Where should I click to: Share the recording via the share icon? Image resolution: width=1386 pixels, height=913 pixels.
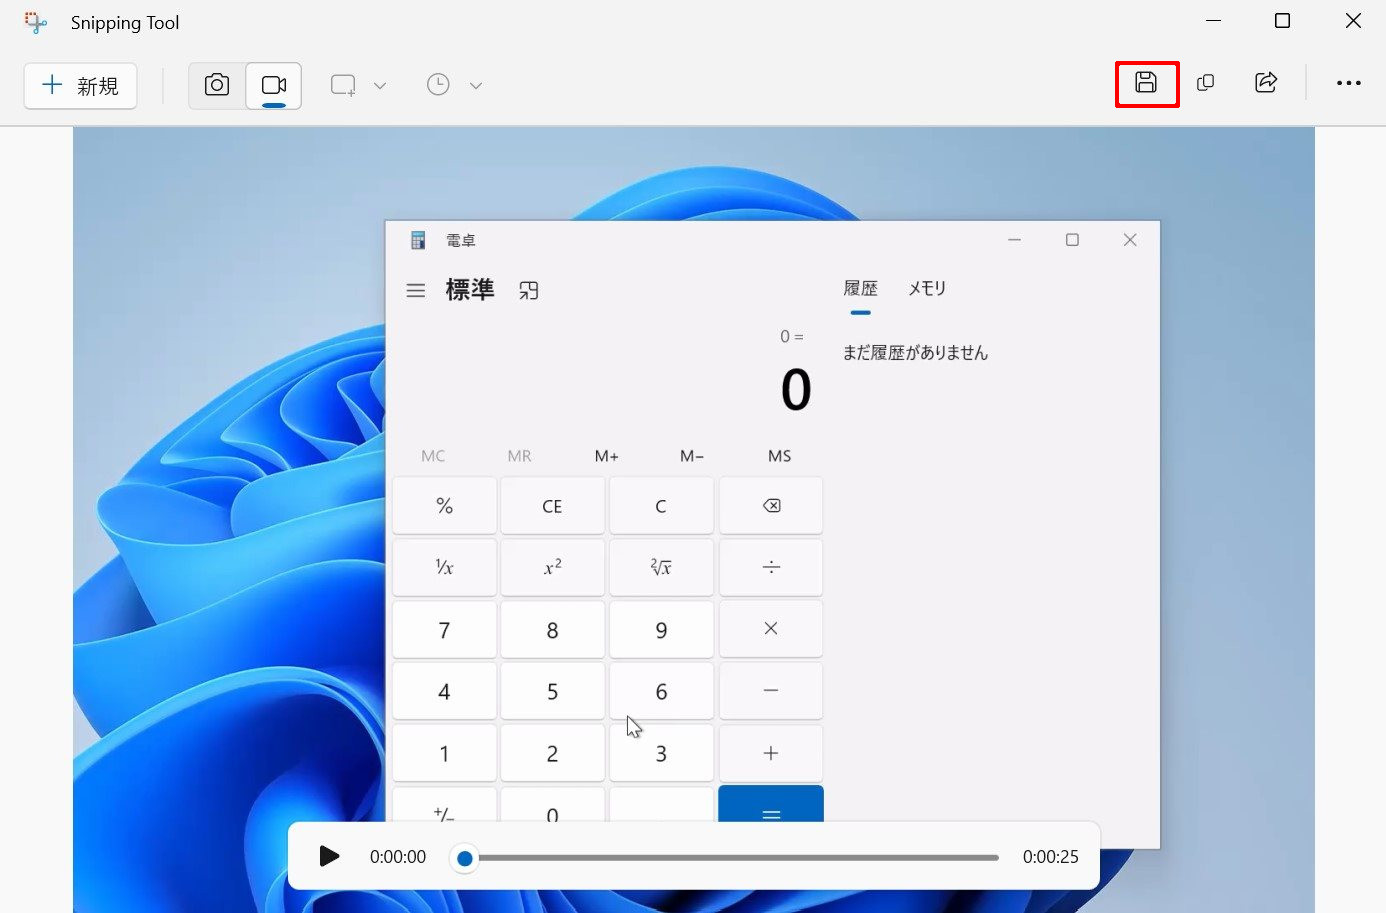tap(1266, 83)
